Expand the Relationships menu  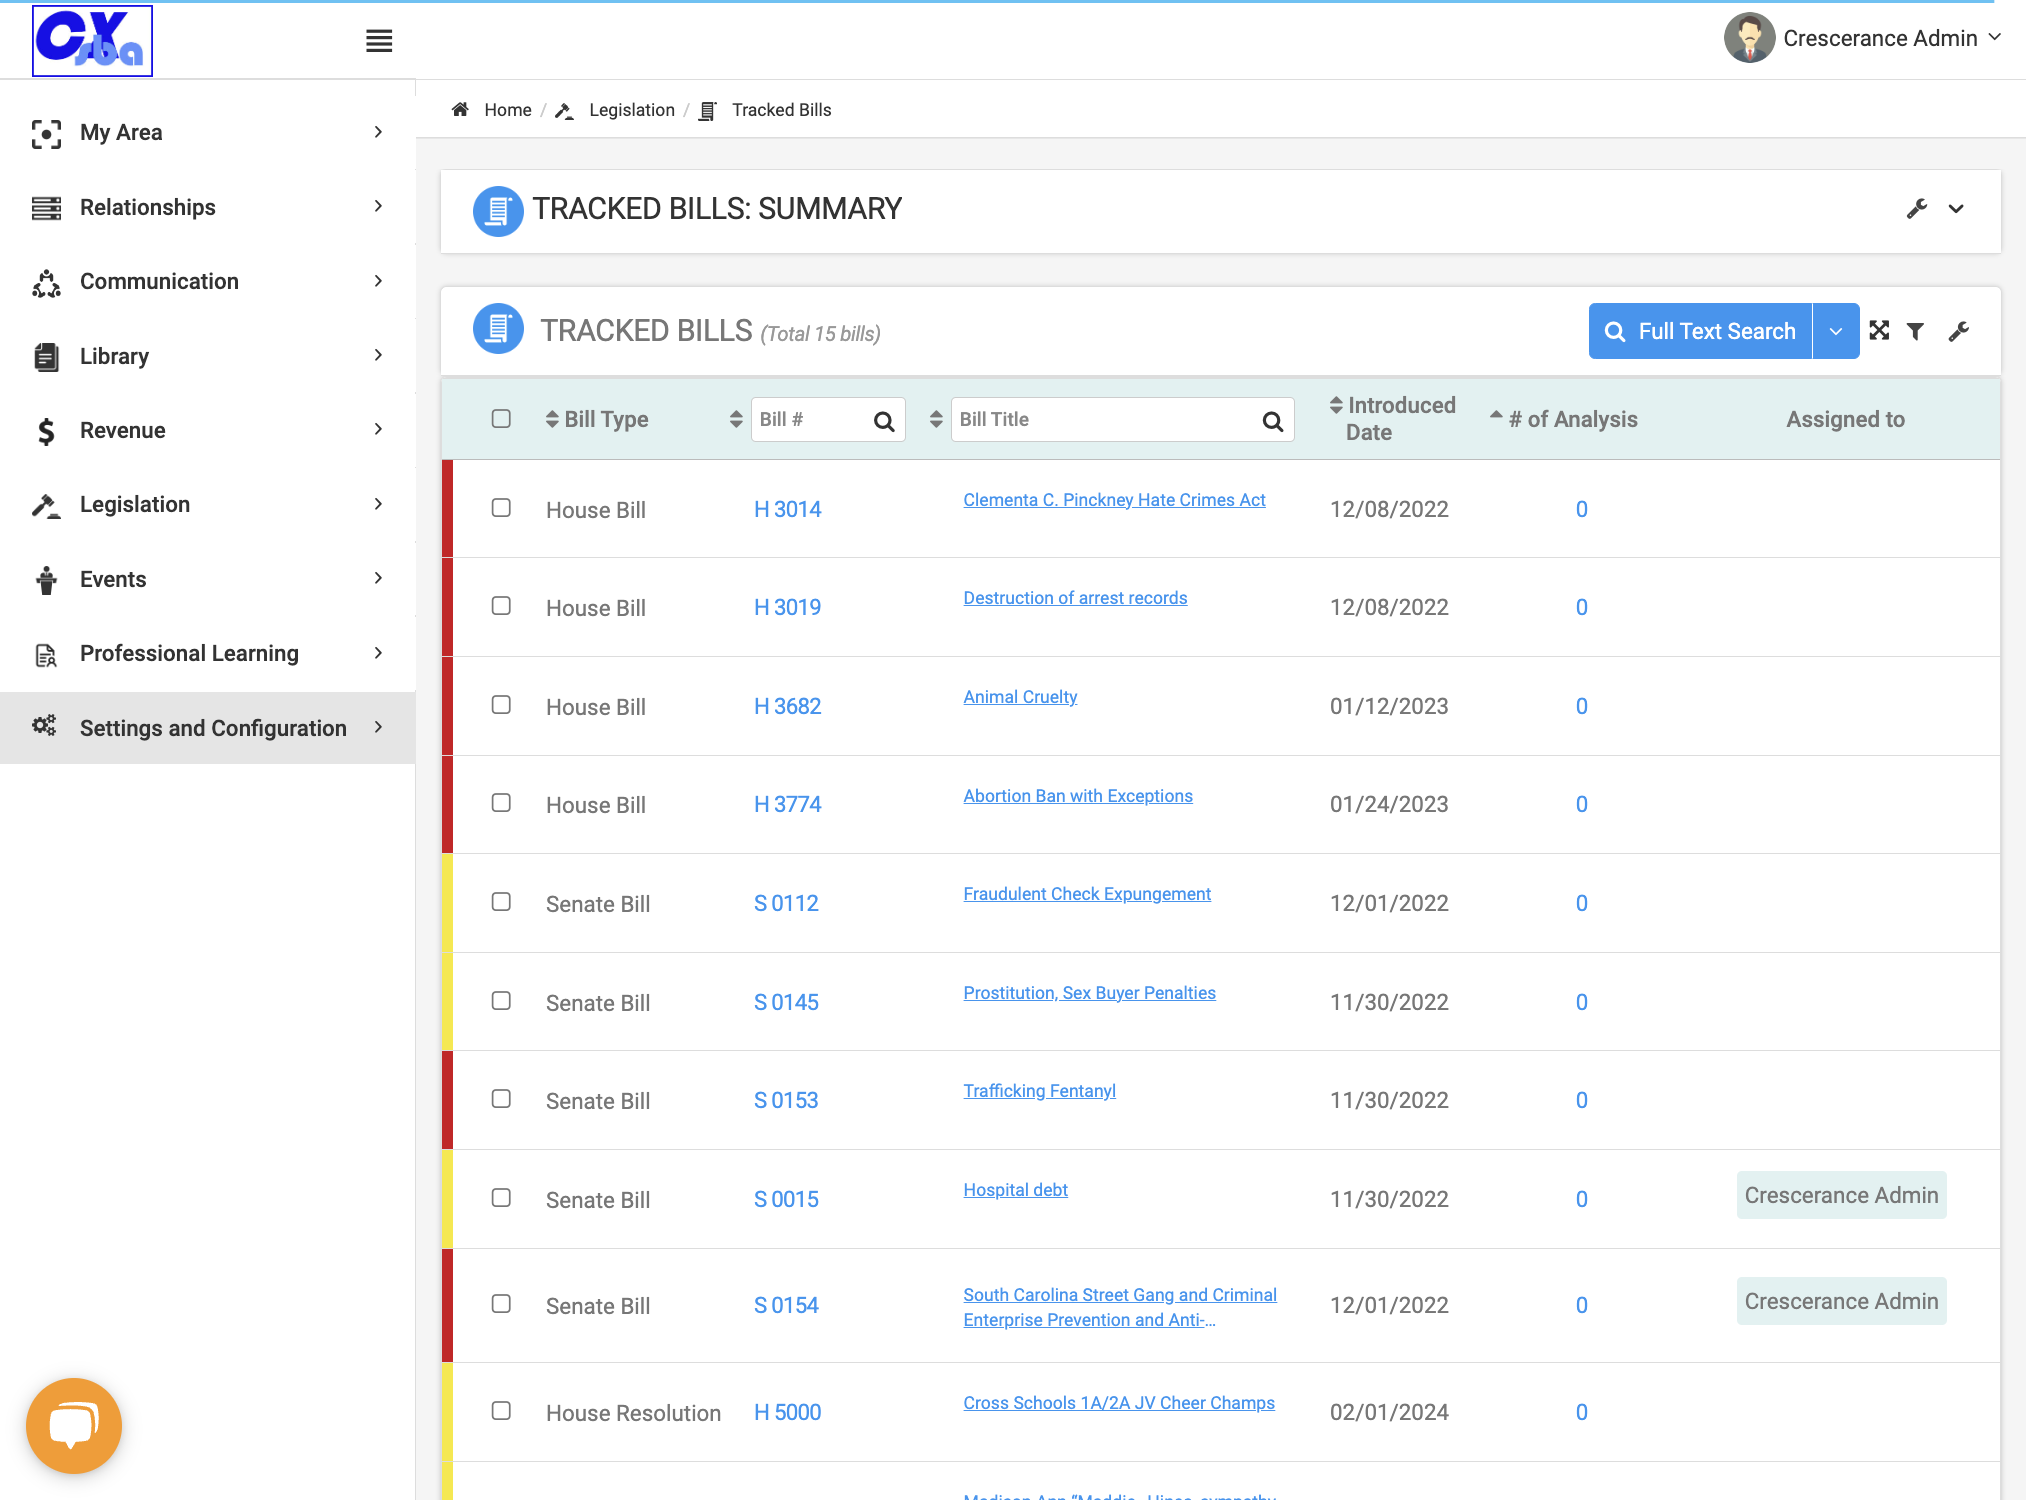tap(208, 207)
